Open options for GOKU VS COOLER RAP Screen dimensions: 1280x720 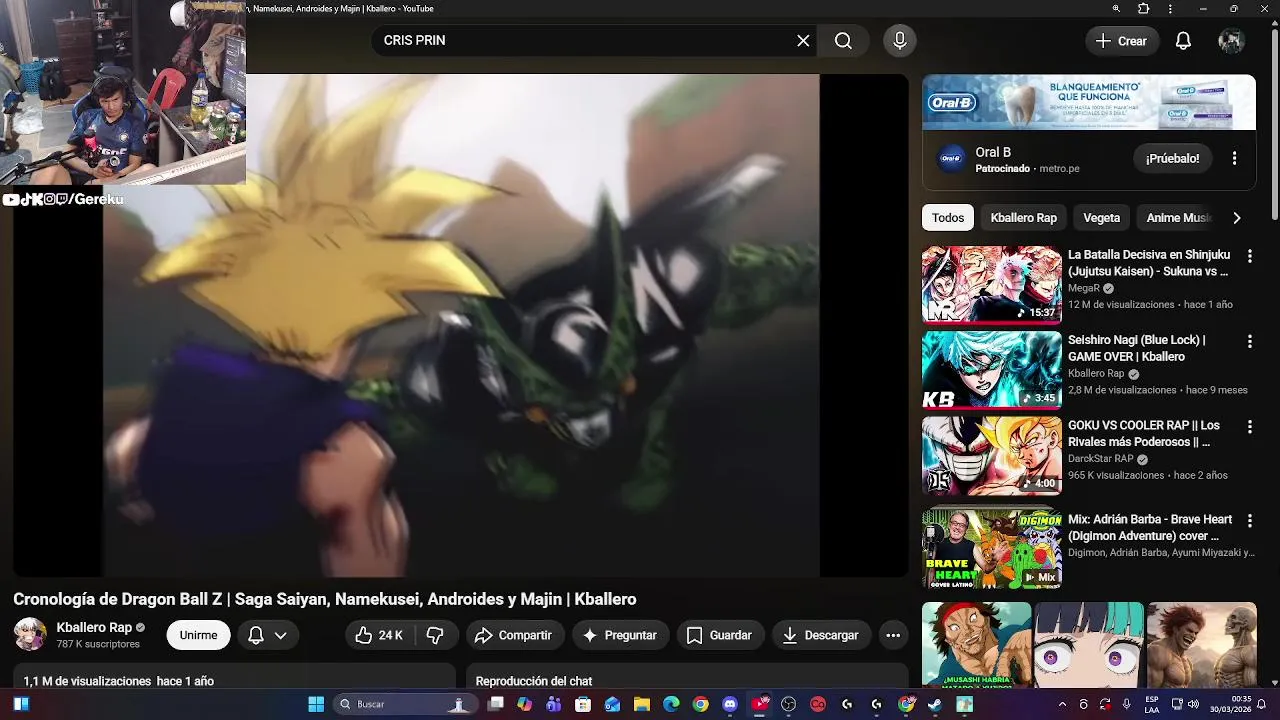1249,427
